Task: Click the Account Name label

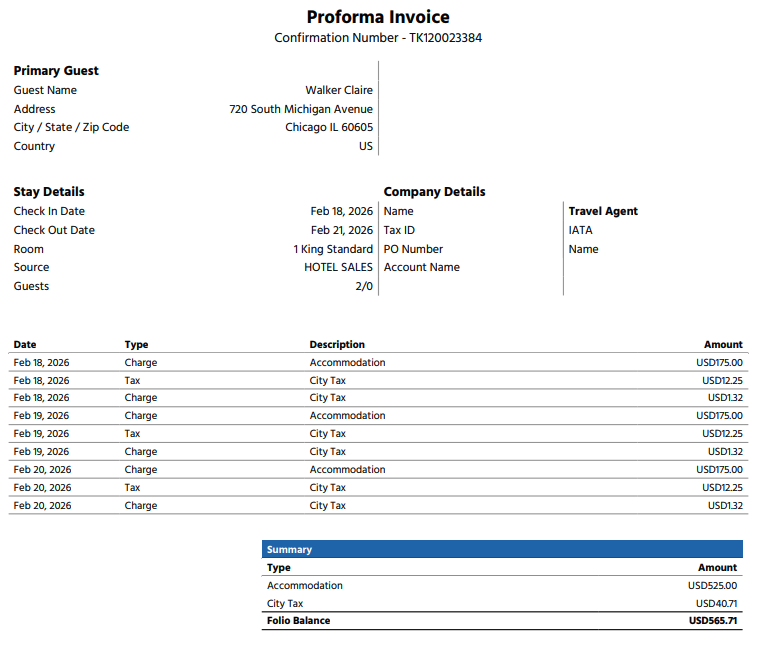Action: [421, 267]
